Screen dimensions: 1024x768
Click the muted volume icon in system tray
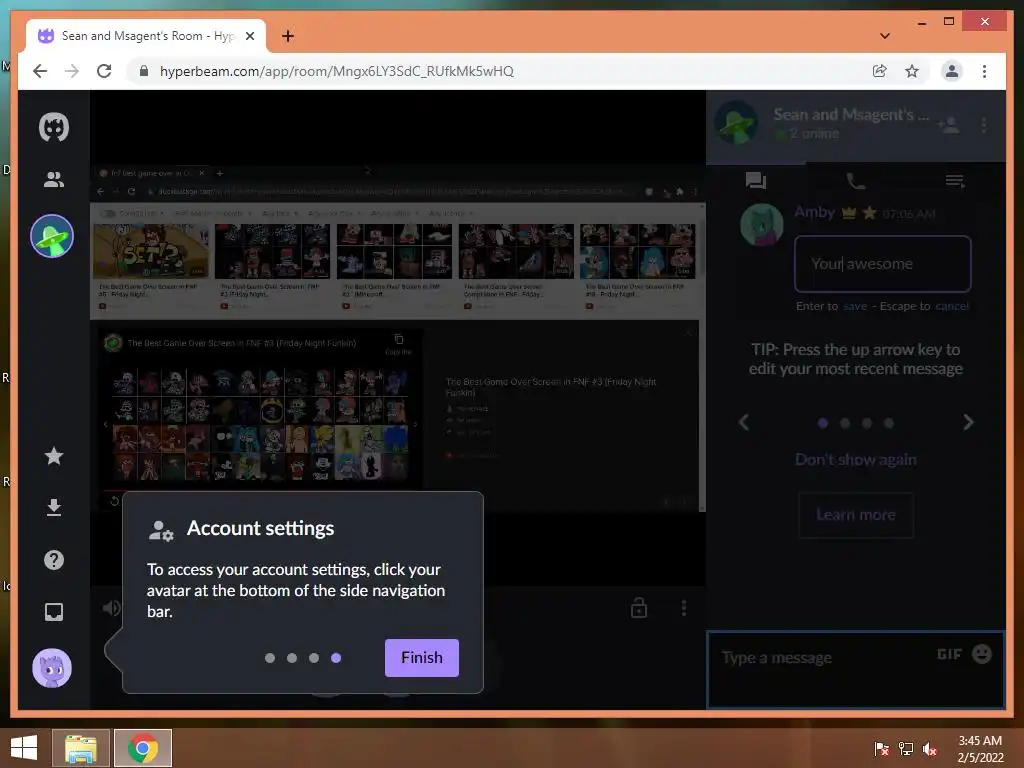point(929,748)
